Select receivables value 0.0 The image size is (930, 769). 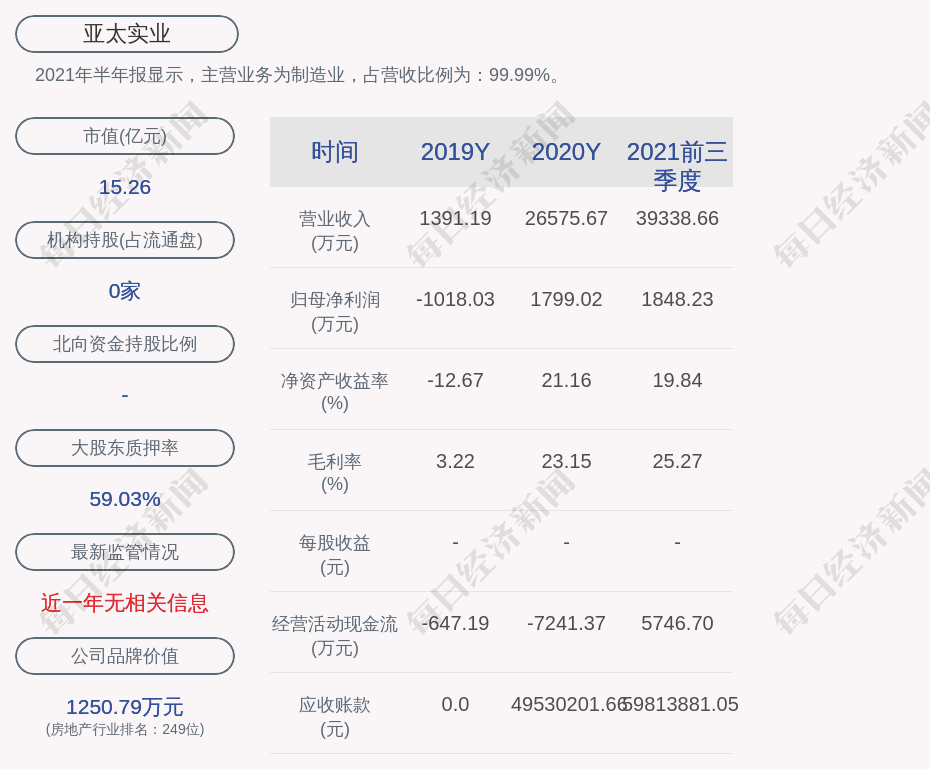point(455,704)
